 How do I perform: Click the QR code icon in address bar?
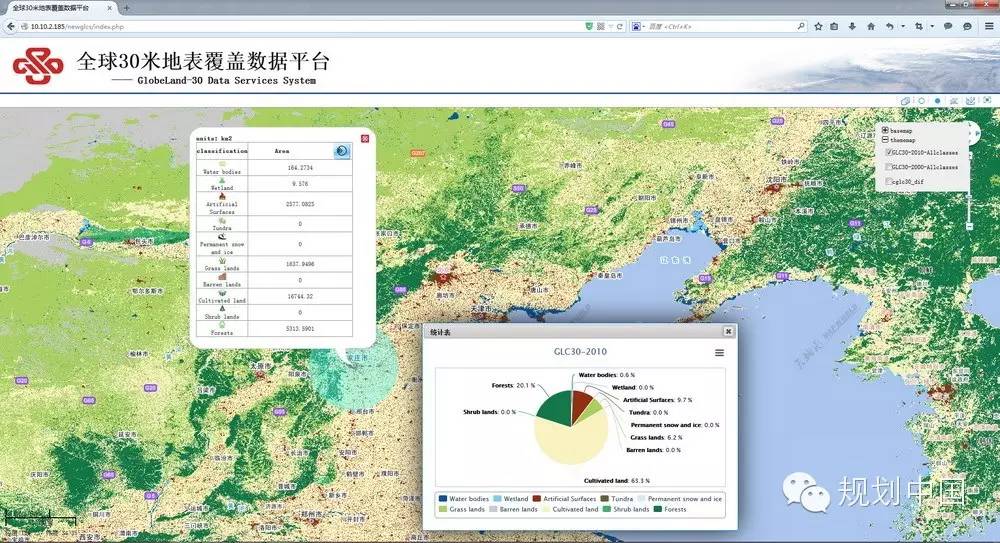coord(601,26)
